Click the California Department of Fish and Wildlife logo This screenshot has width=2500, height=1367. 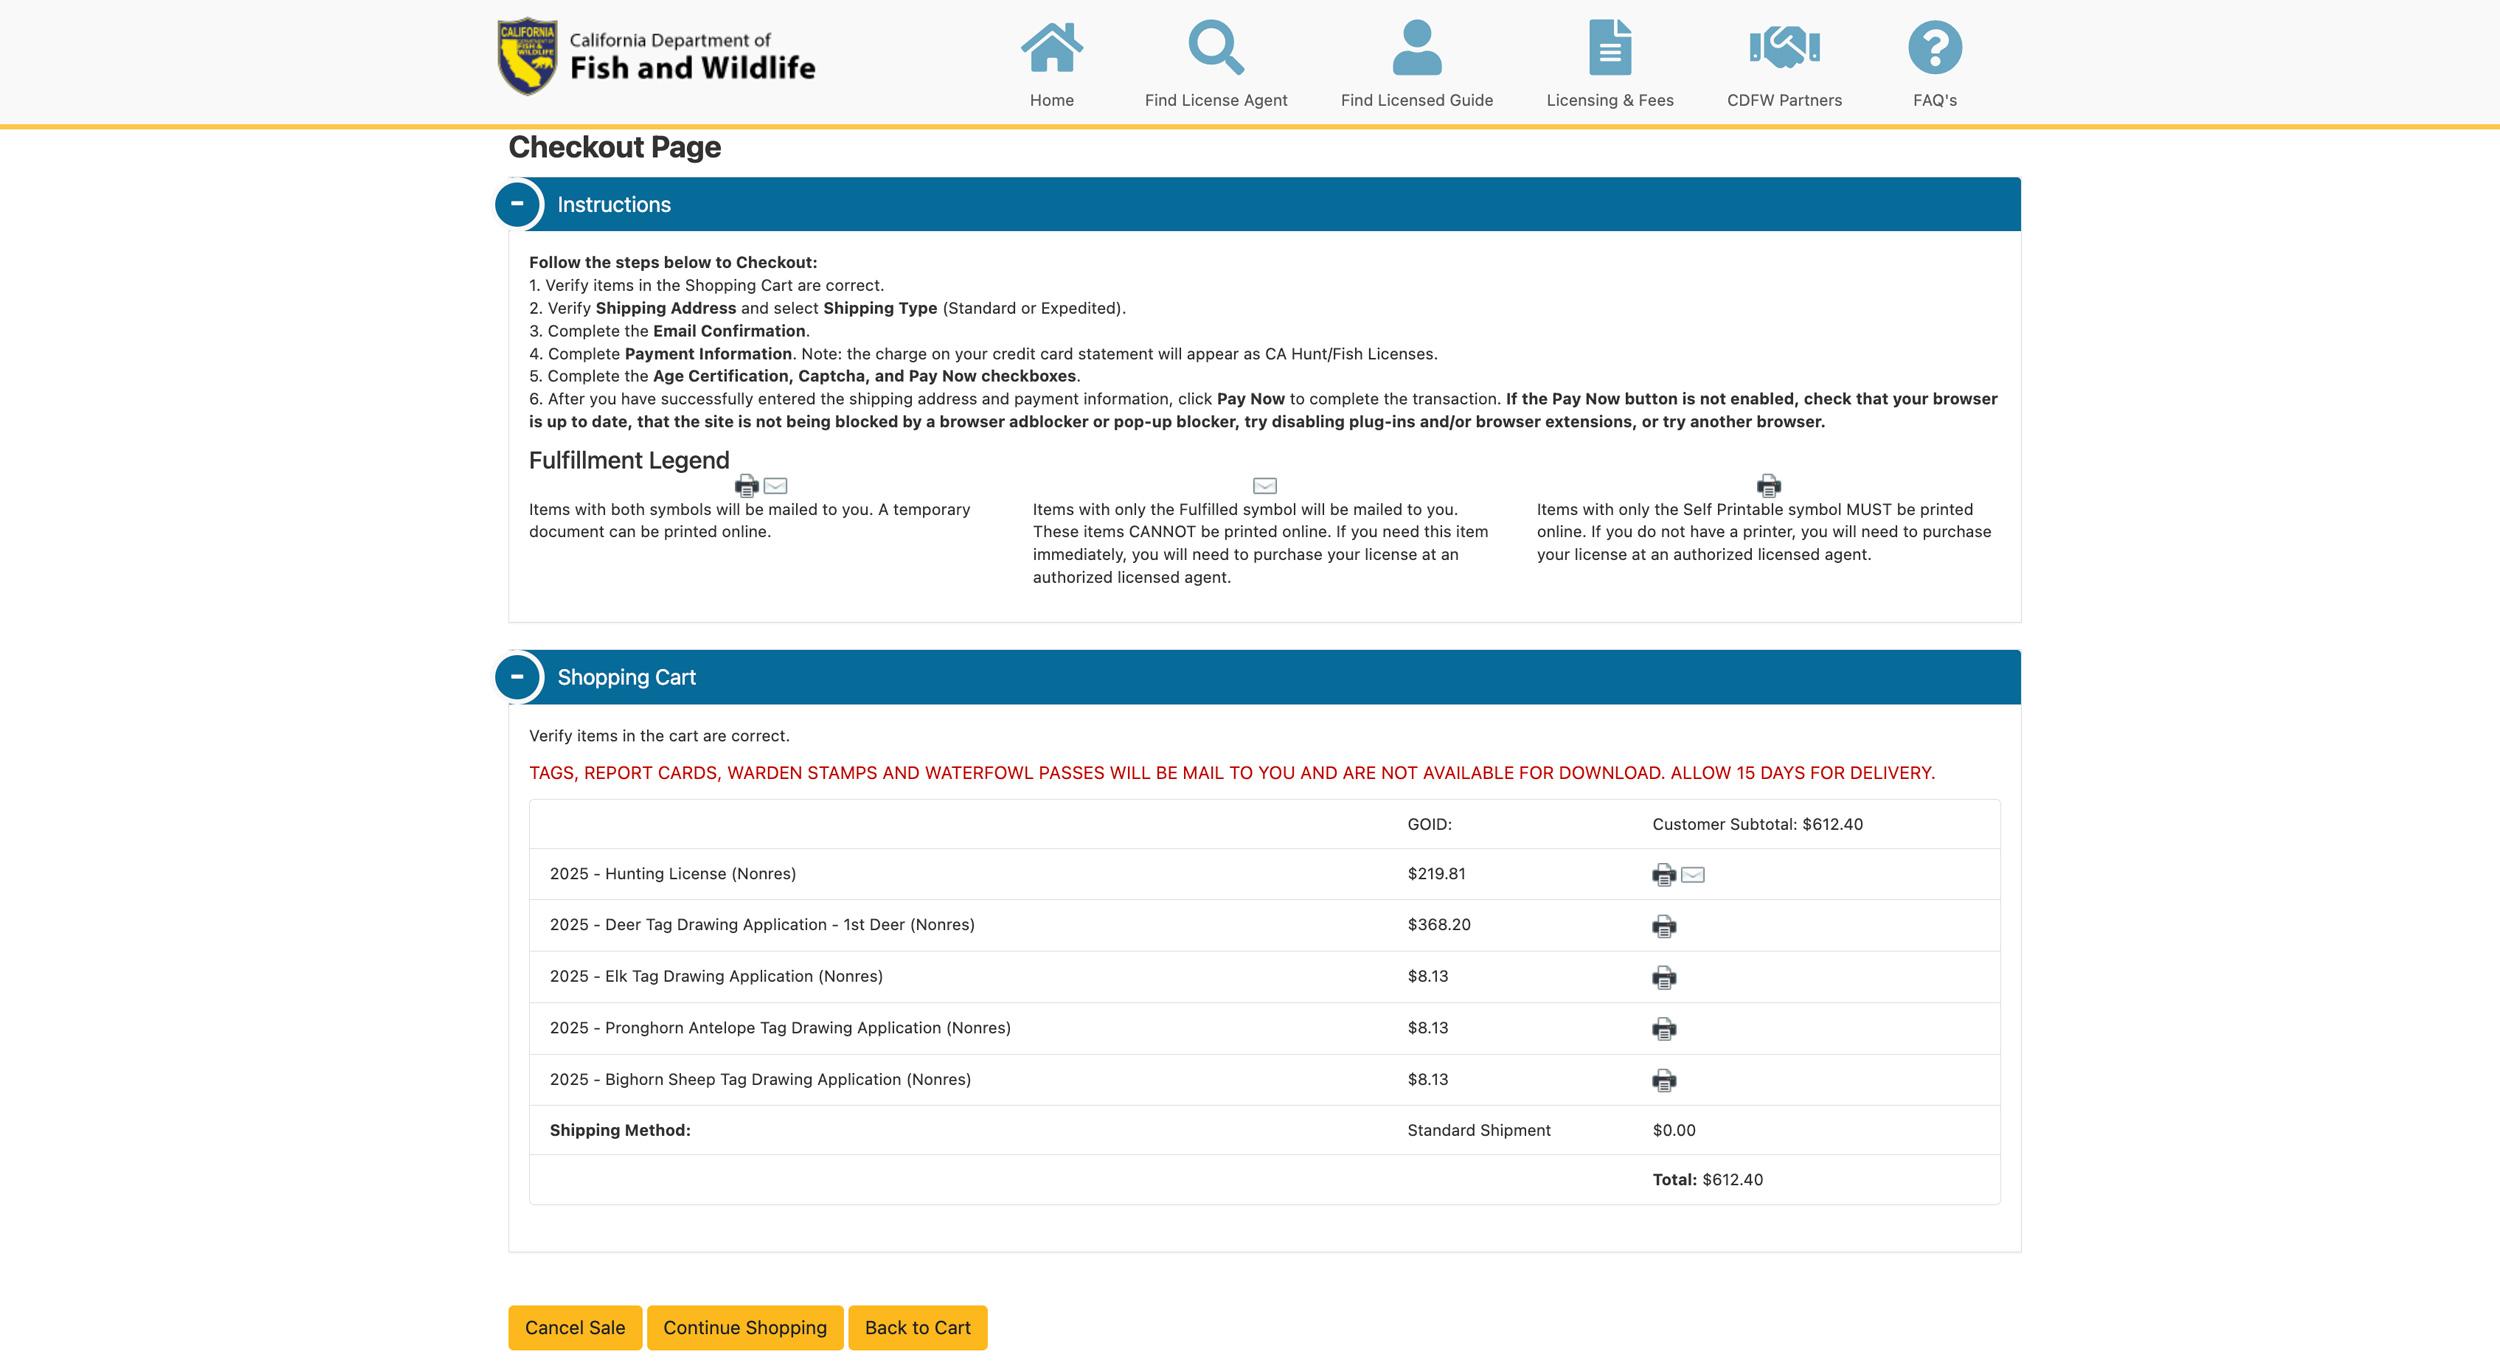pyautogui.click(x=656, y=57)
